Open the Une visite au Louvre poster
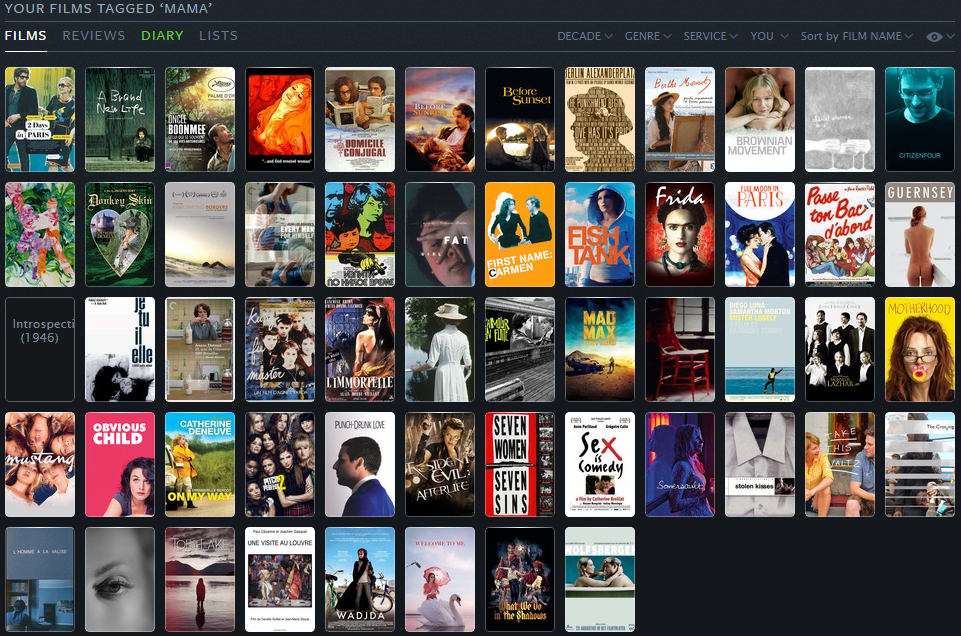 tap(280, 580)
